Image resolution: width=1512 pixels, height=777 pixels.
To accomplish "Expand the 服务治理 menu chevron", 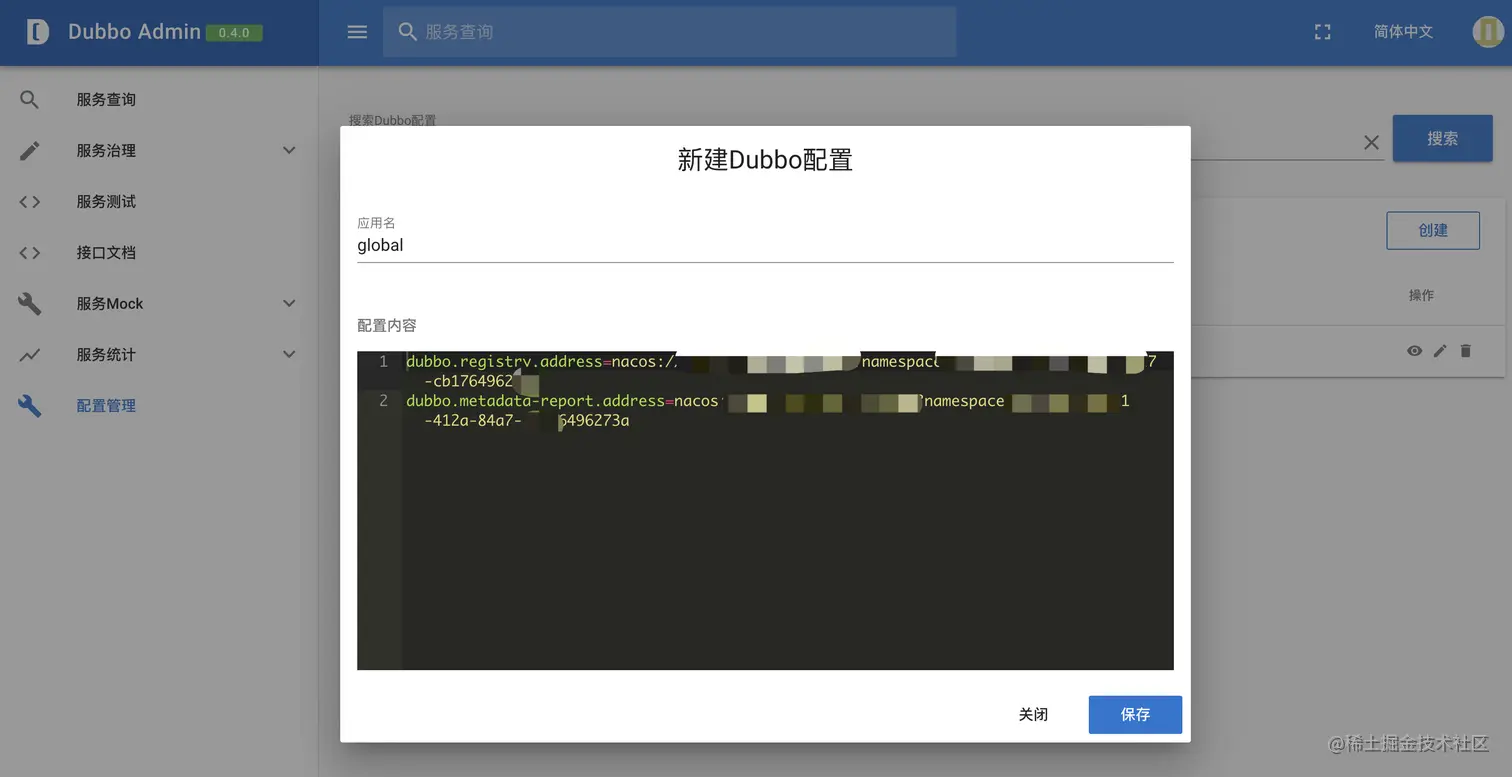I will tap(289, 151).
